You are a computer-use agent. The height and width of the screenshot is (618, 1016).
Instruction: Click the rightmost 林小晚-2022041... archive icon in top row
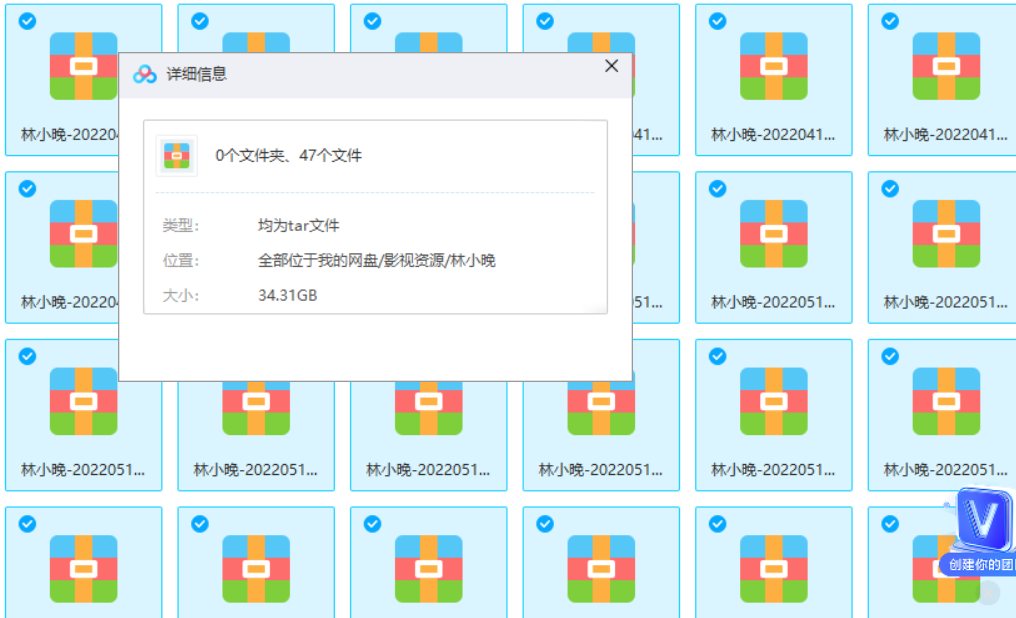(x=946, y=66)
